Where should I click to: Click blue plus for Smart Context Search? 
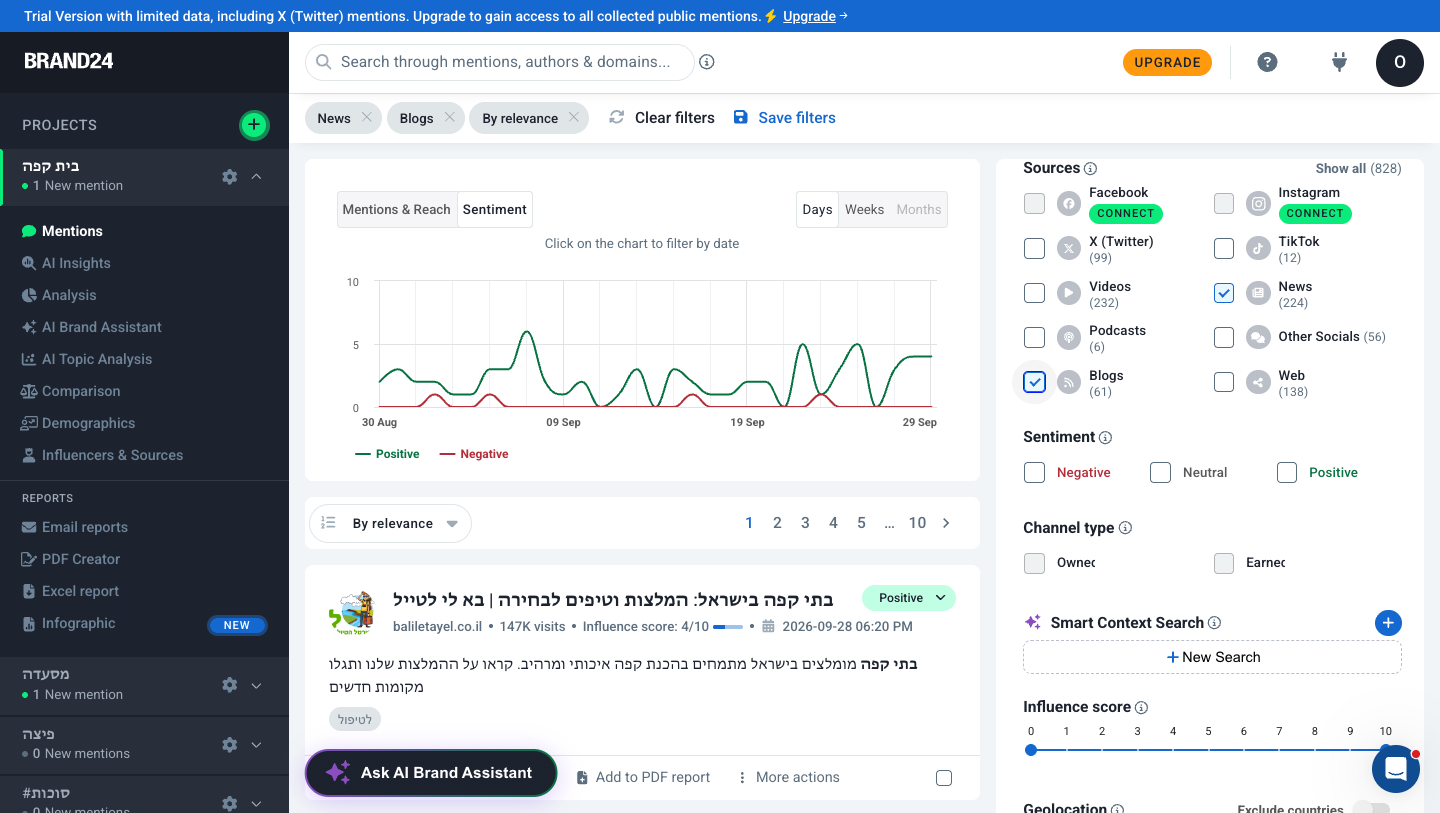pyautogui.click(x=1388, y=623)
